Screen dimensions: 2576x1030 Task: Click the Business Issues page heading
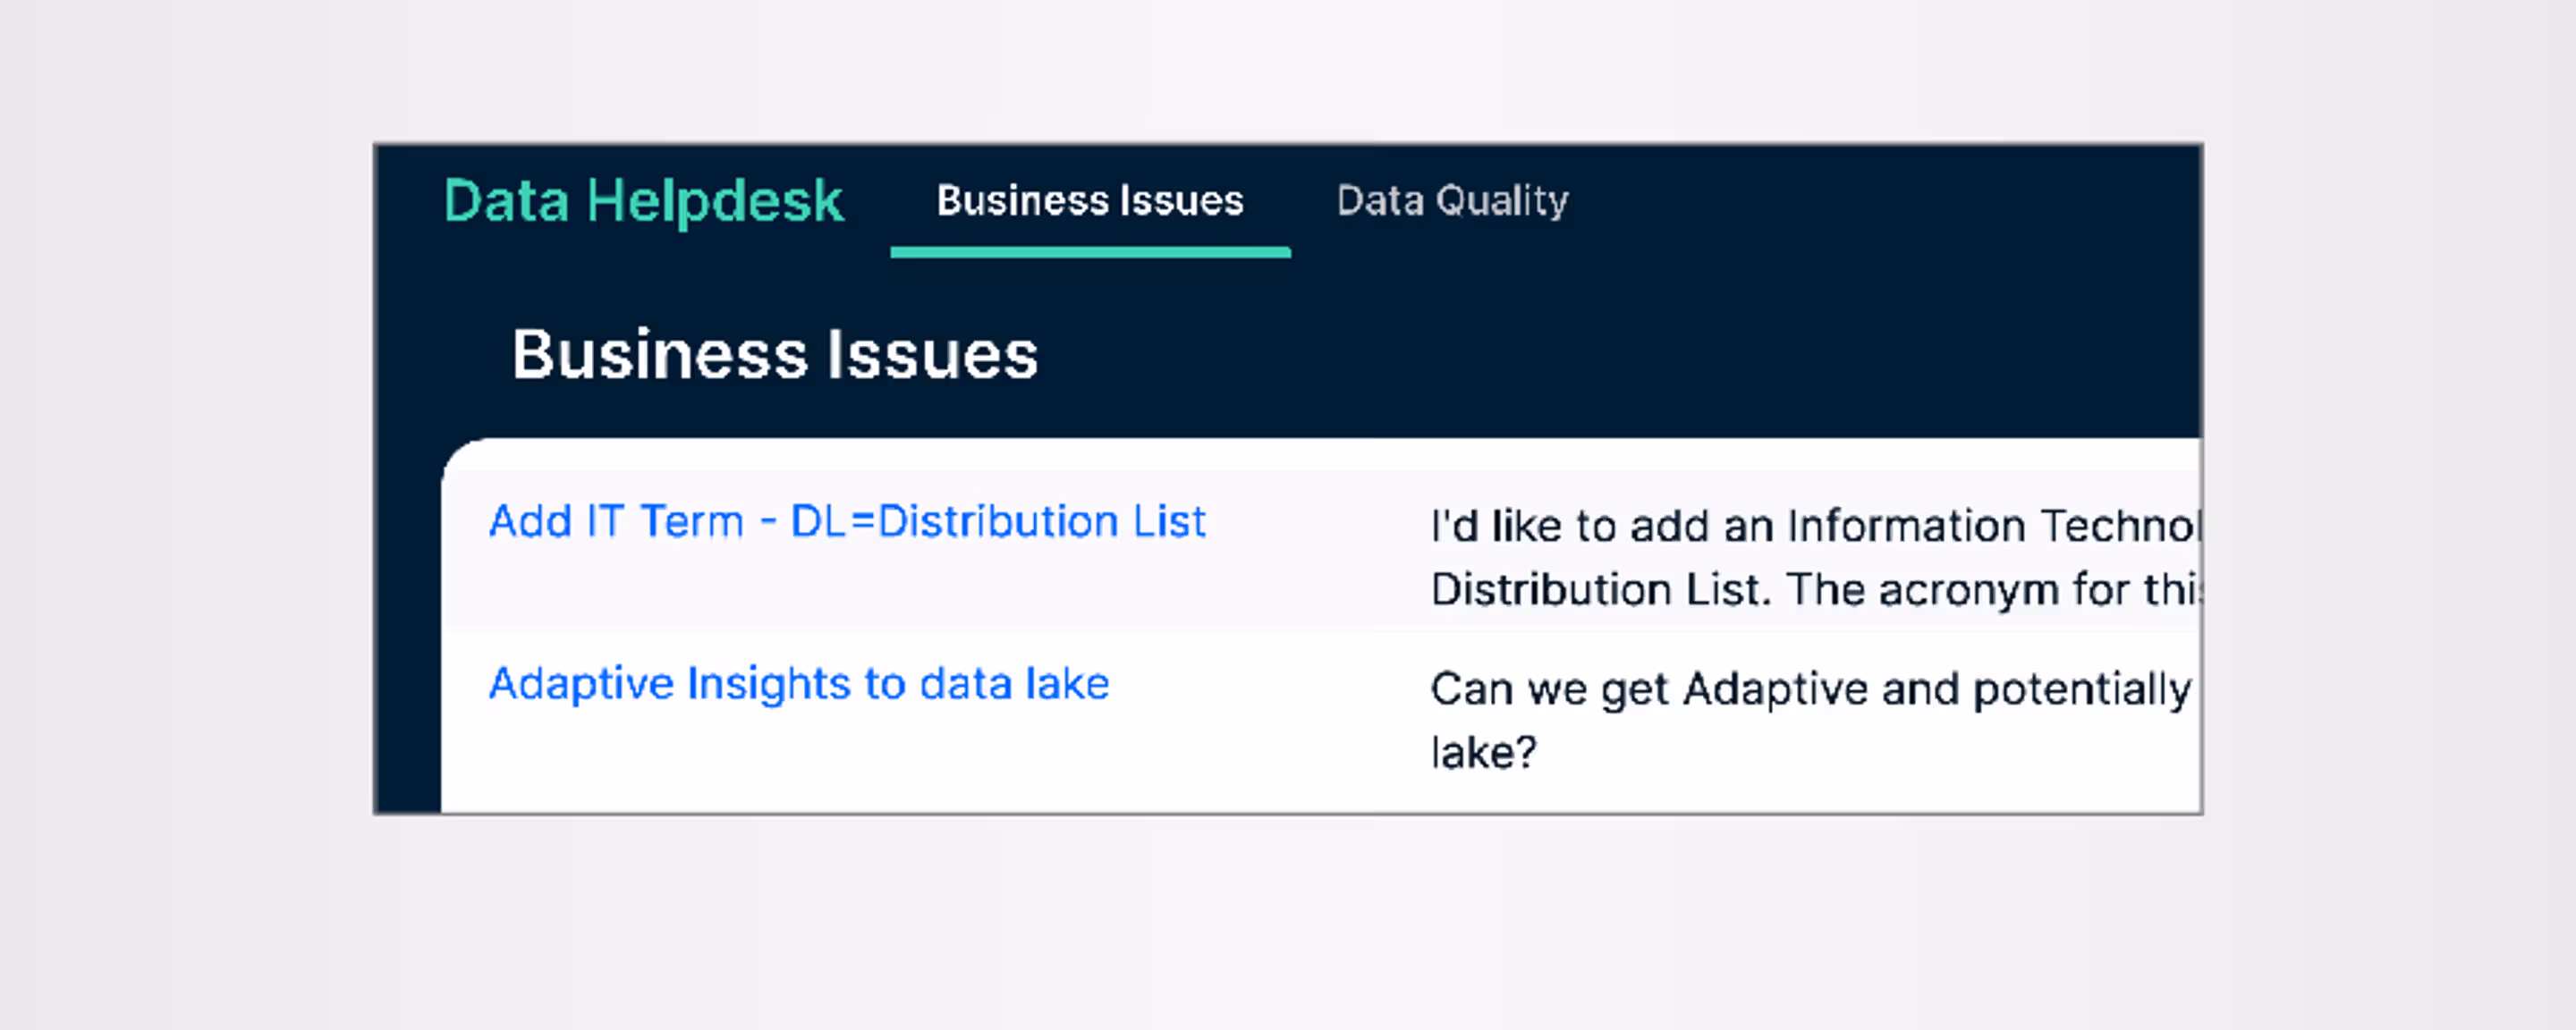pos(775,355)
